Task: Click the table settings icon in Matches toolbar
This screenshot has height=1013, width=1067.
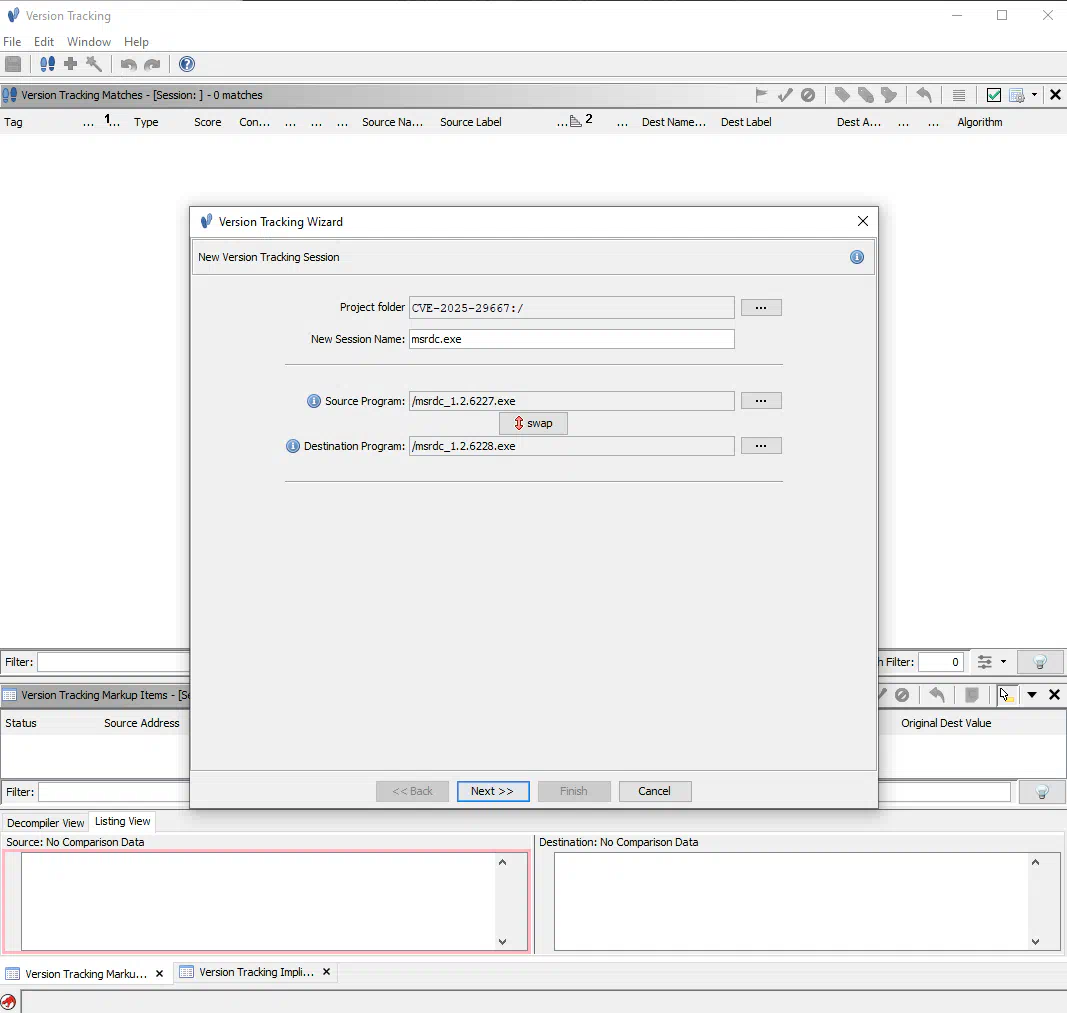Action: click(1017, 95)
